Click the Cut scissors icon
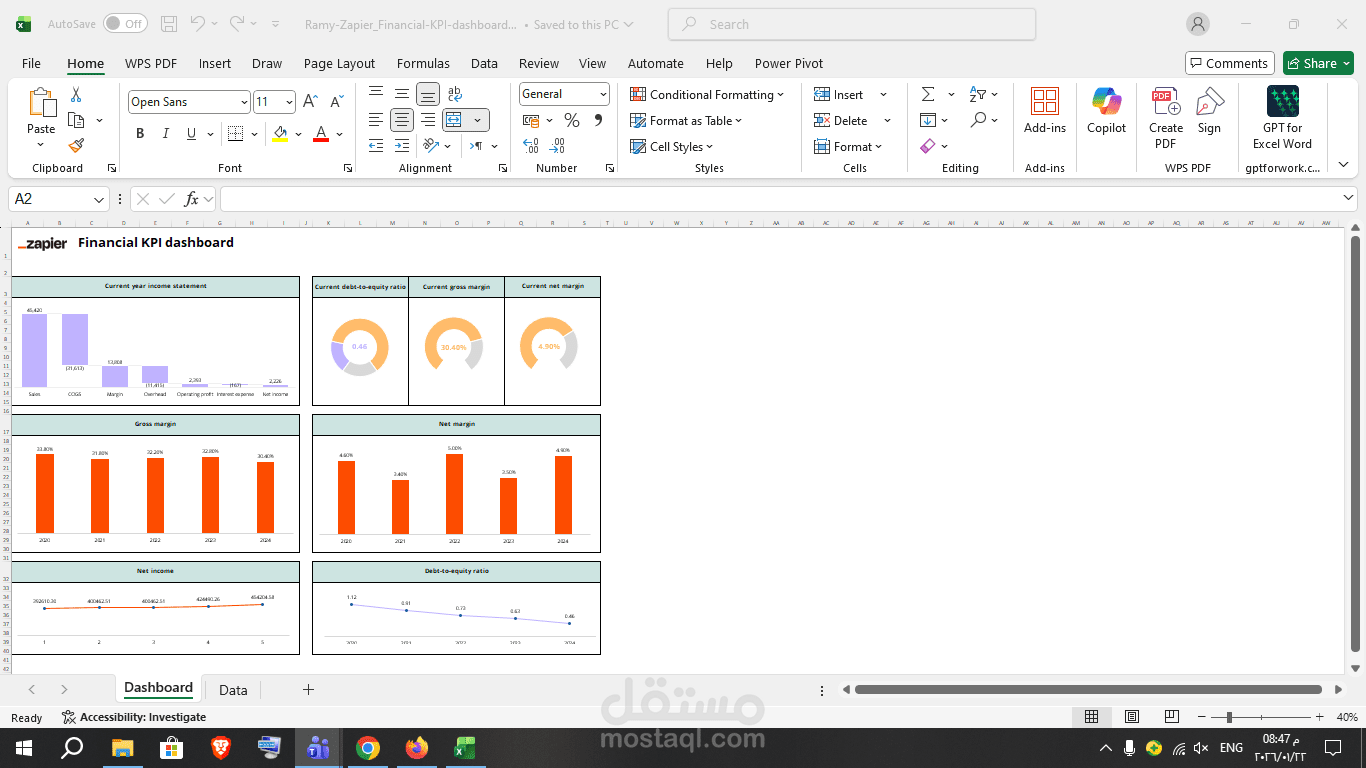Image resolution: width=1366 pixels, height=768 pixels. 76,95
